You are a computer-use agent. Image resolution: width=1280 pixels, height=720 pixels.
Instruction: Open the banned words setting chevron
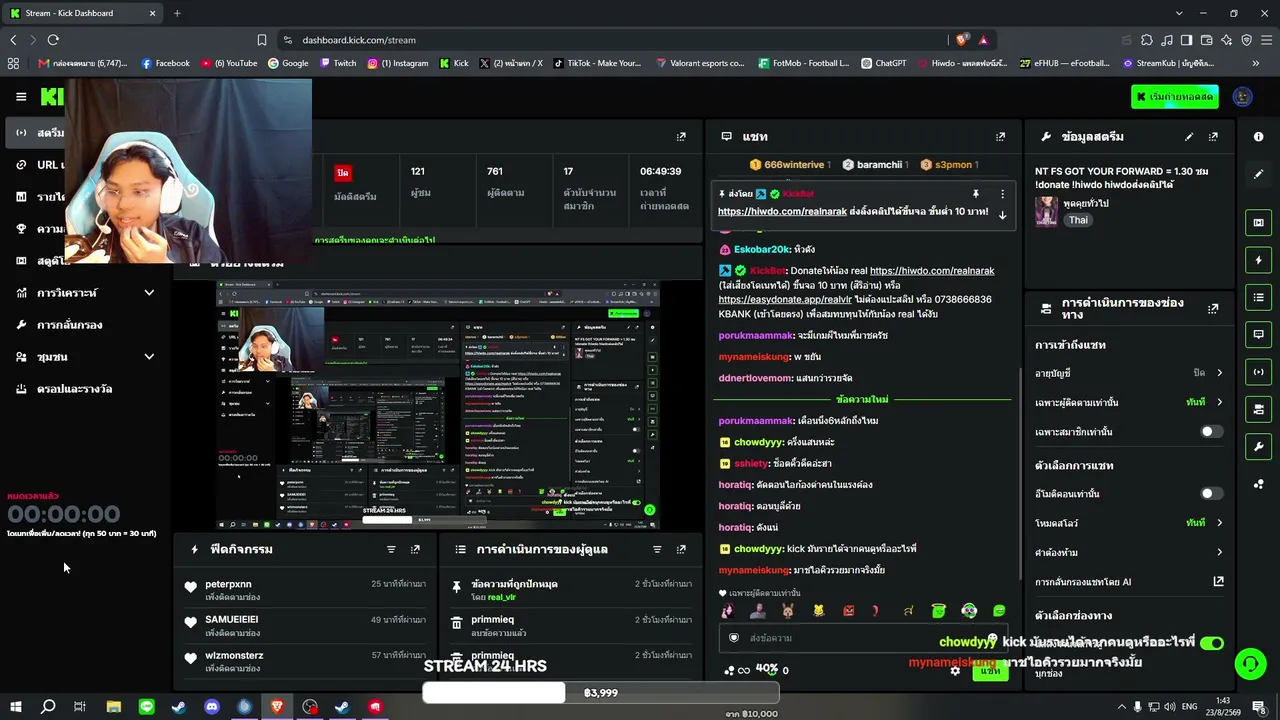(1219, 552)
